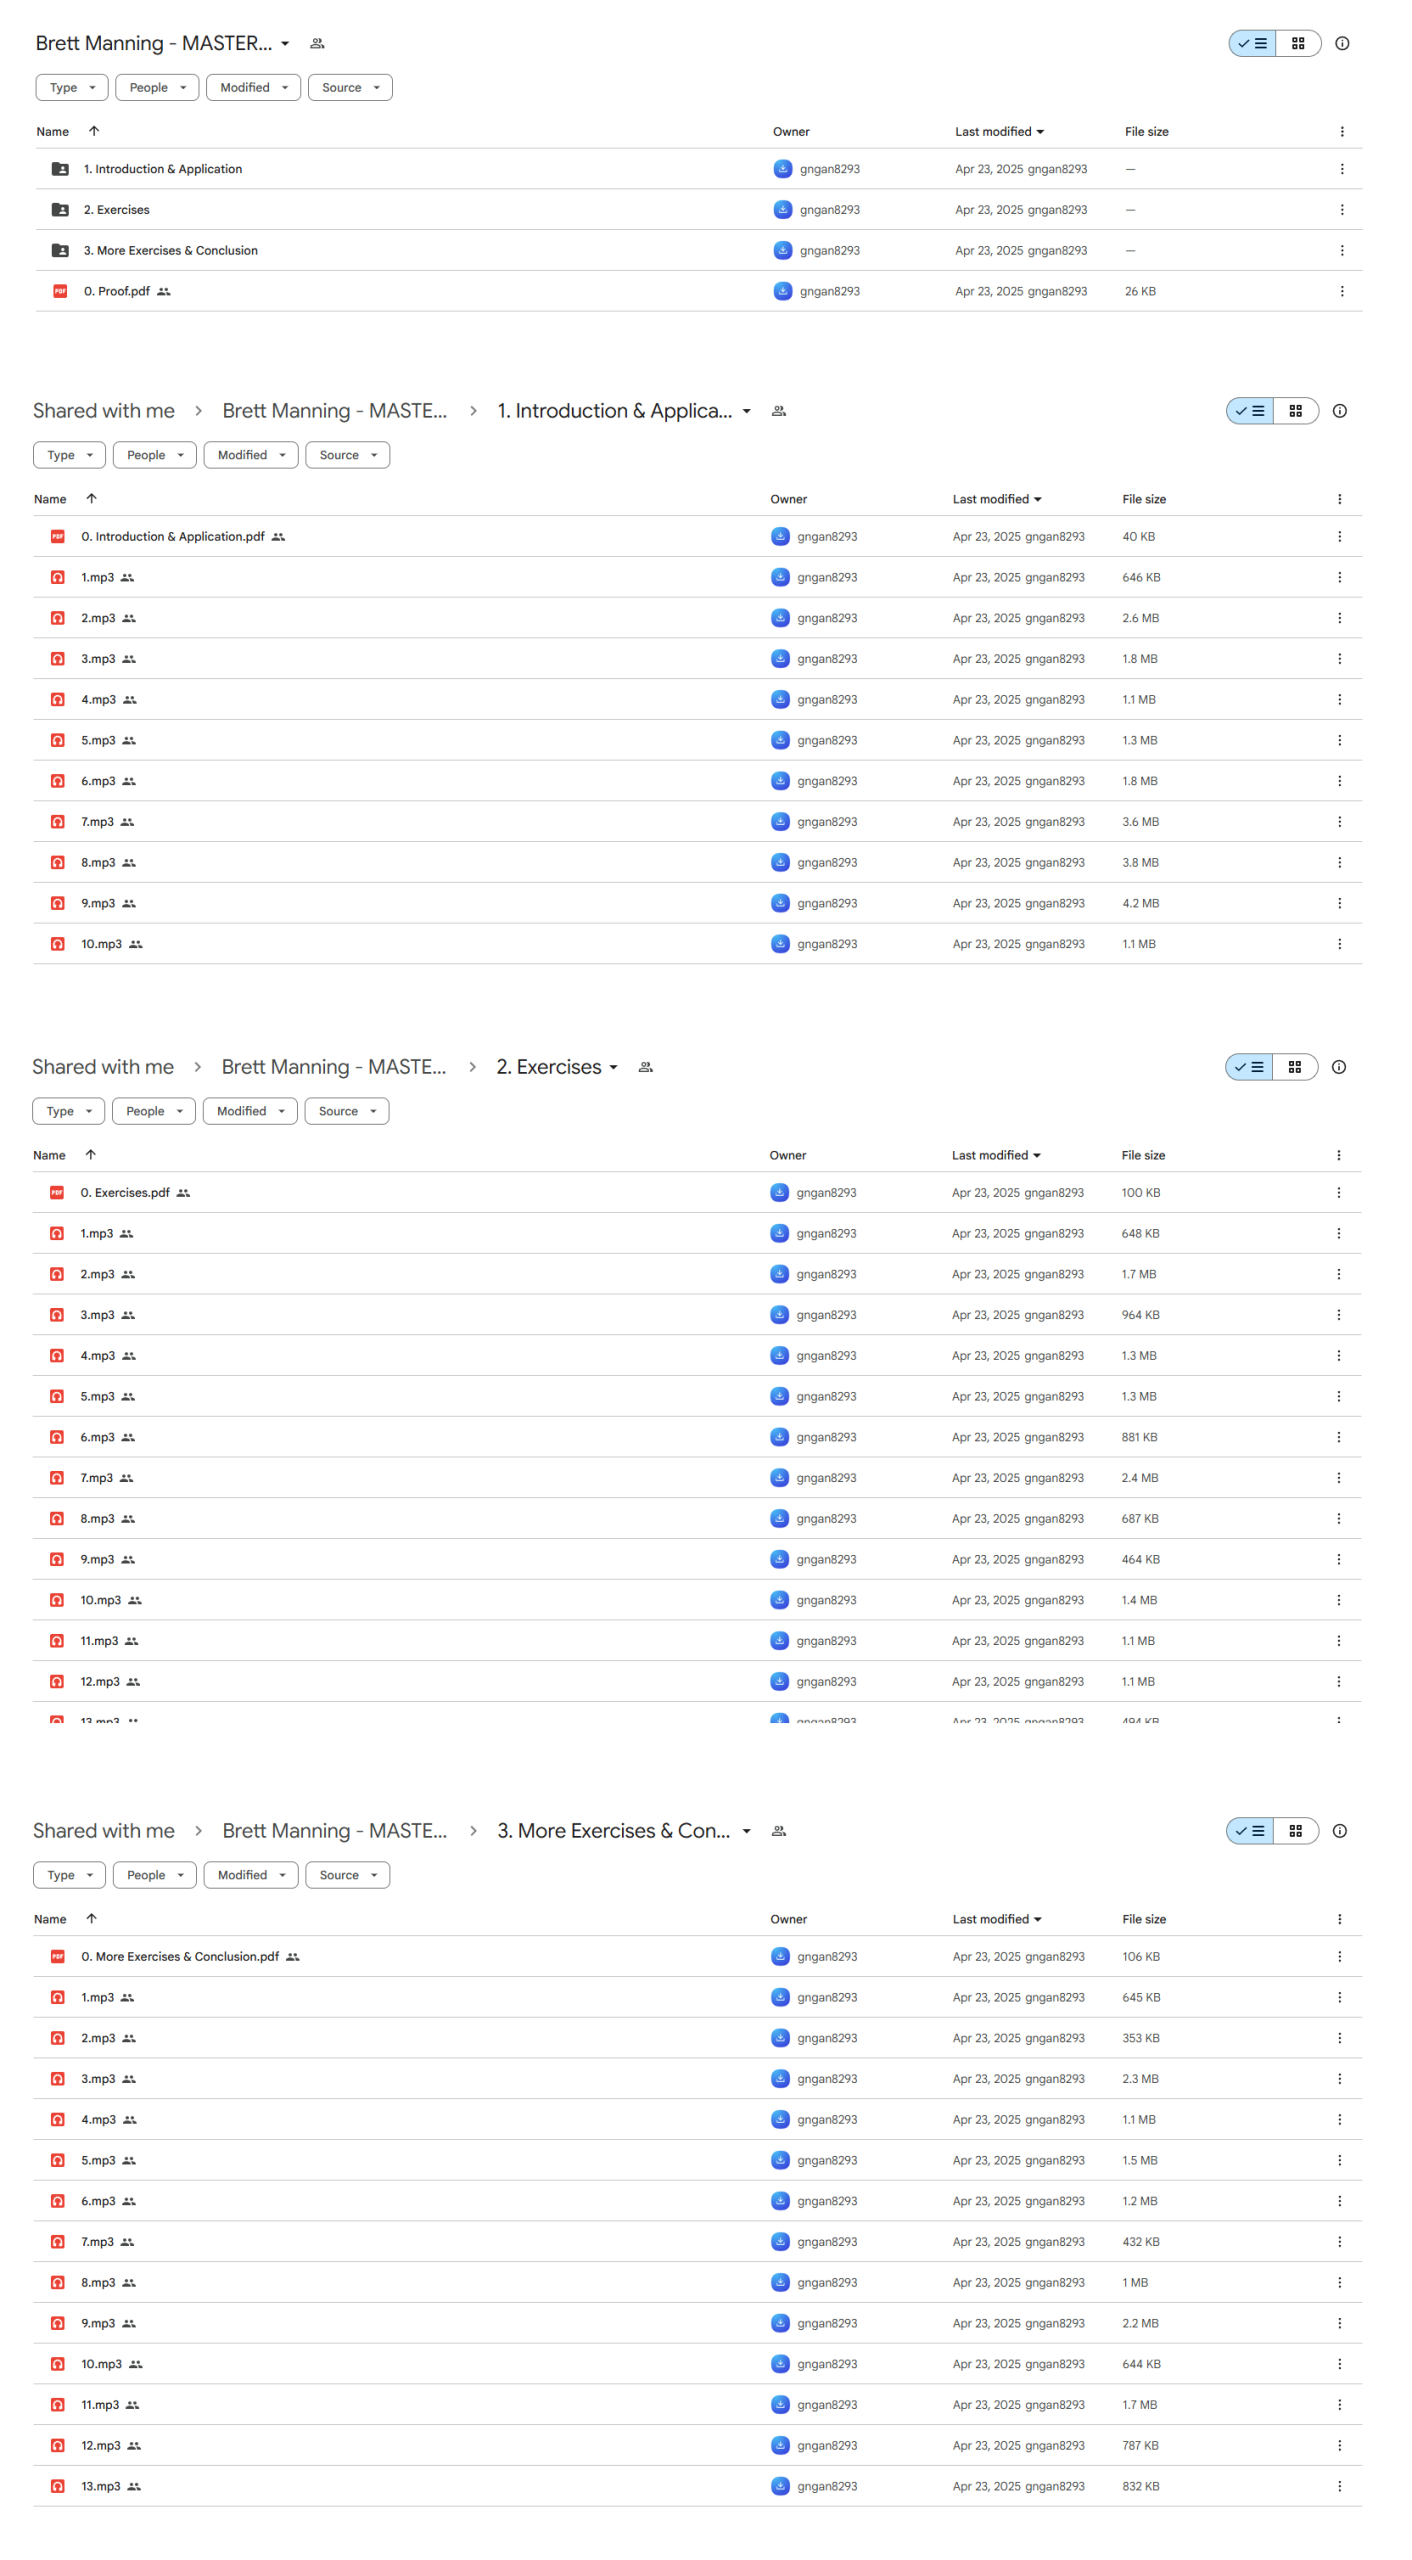Click folder icon of 1. Introduction & Application

[x=60, y=169]
